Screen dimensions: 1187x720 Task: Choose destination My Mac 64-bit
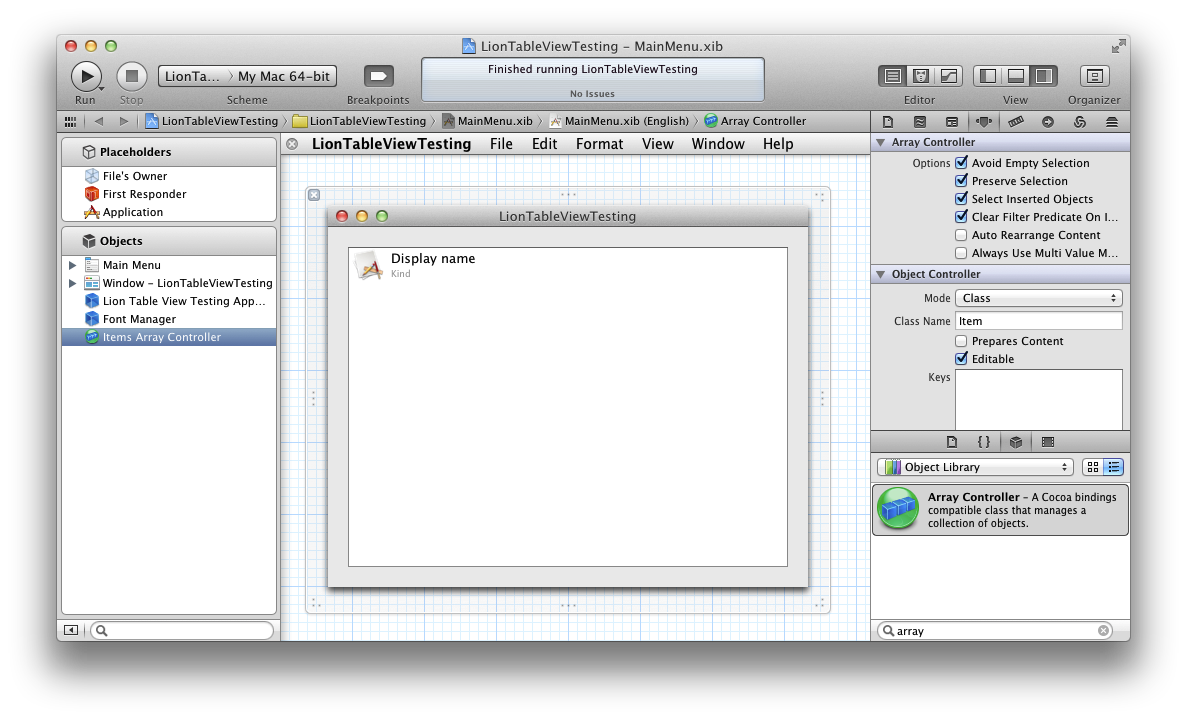[284, 76]
